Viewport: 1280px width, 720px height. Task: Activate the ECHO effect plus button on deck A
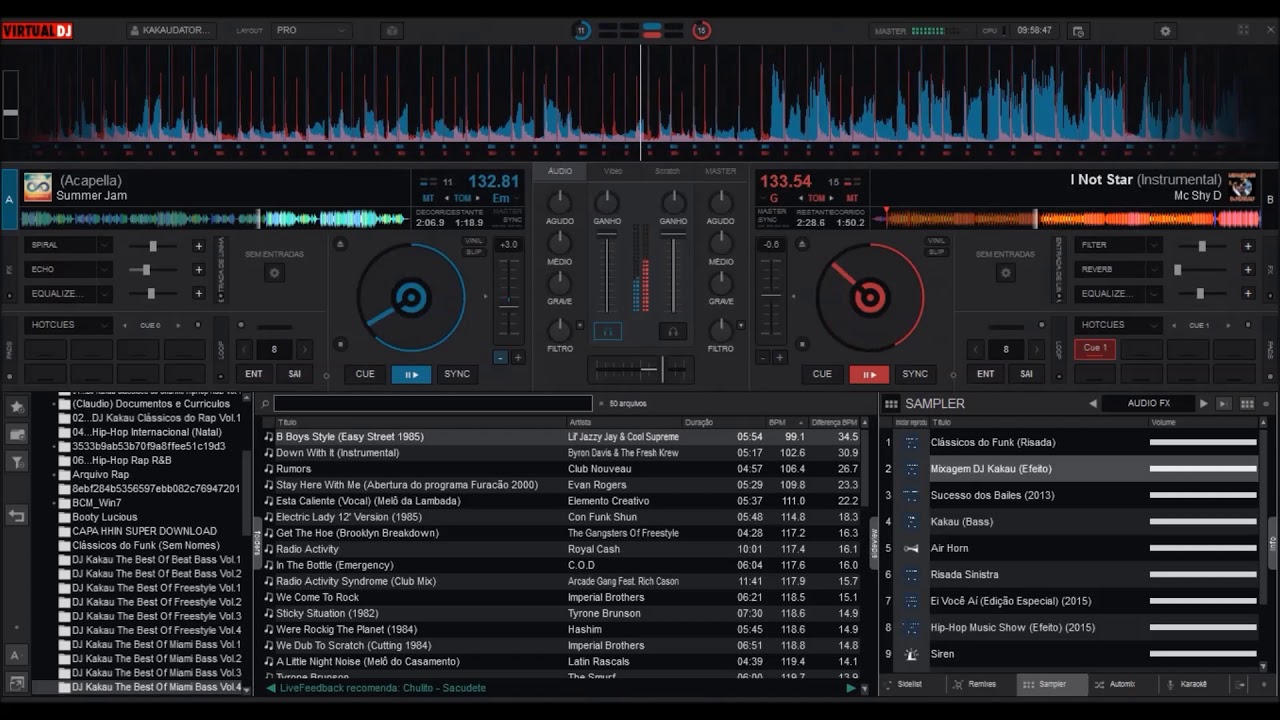(x=198, y=270)
